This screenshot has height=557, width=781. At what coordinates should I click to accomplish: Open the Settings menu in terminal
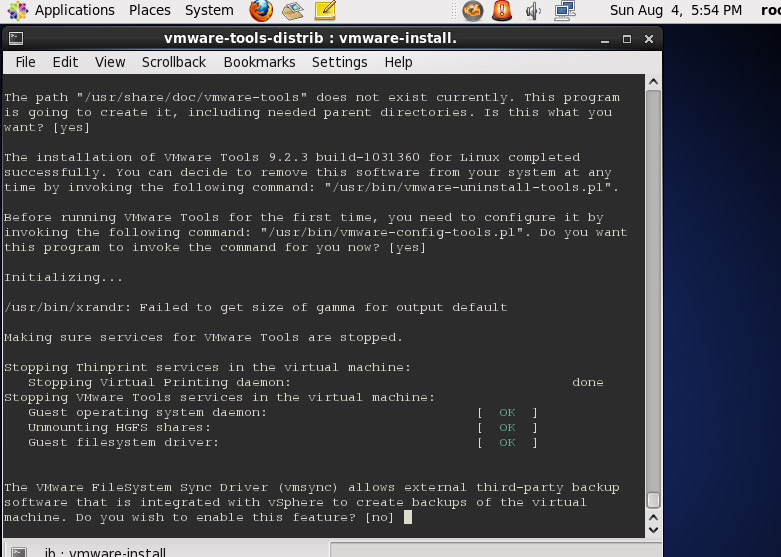pos(340,62)
